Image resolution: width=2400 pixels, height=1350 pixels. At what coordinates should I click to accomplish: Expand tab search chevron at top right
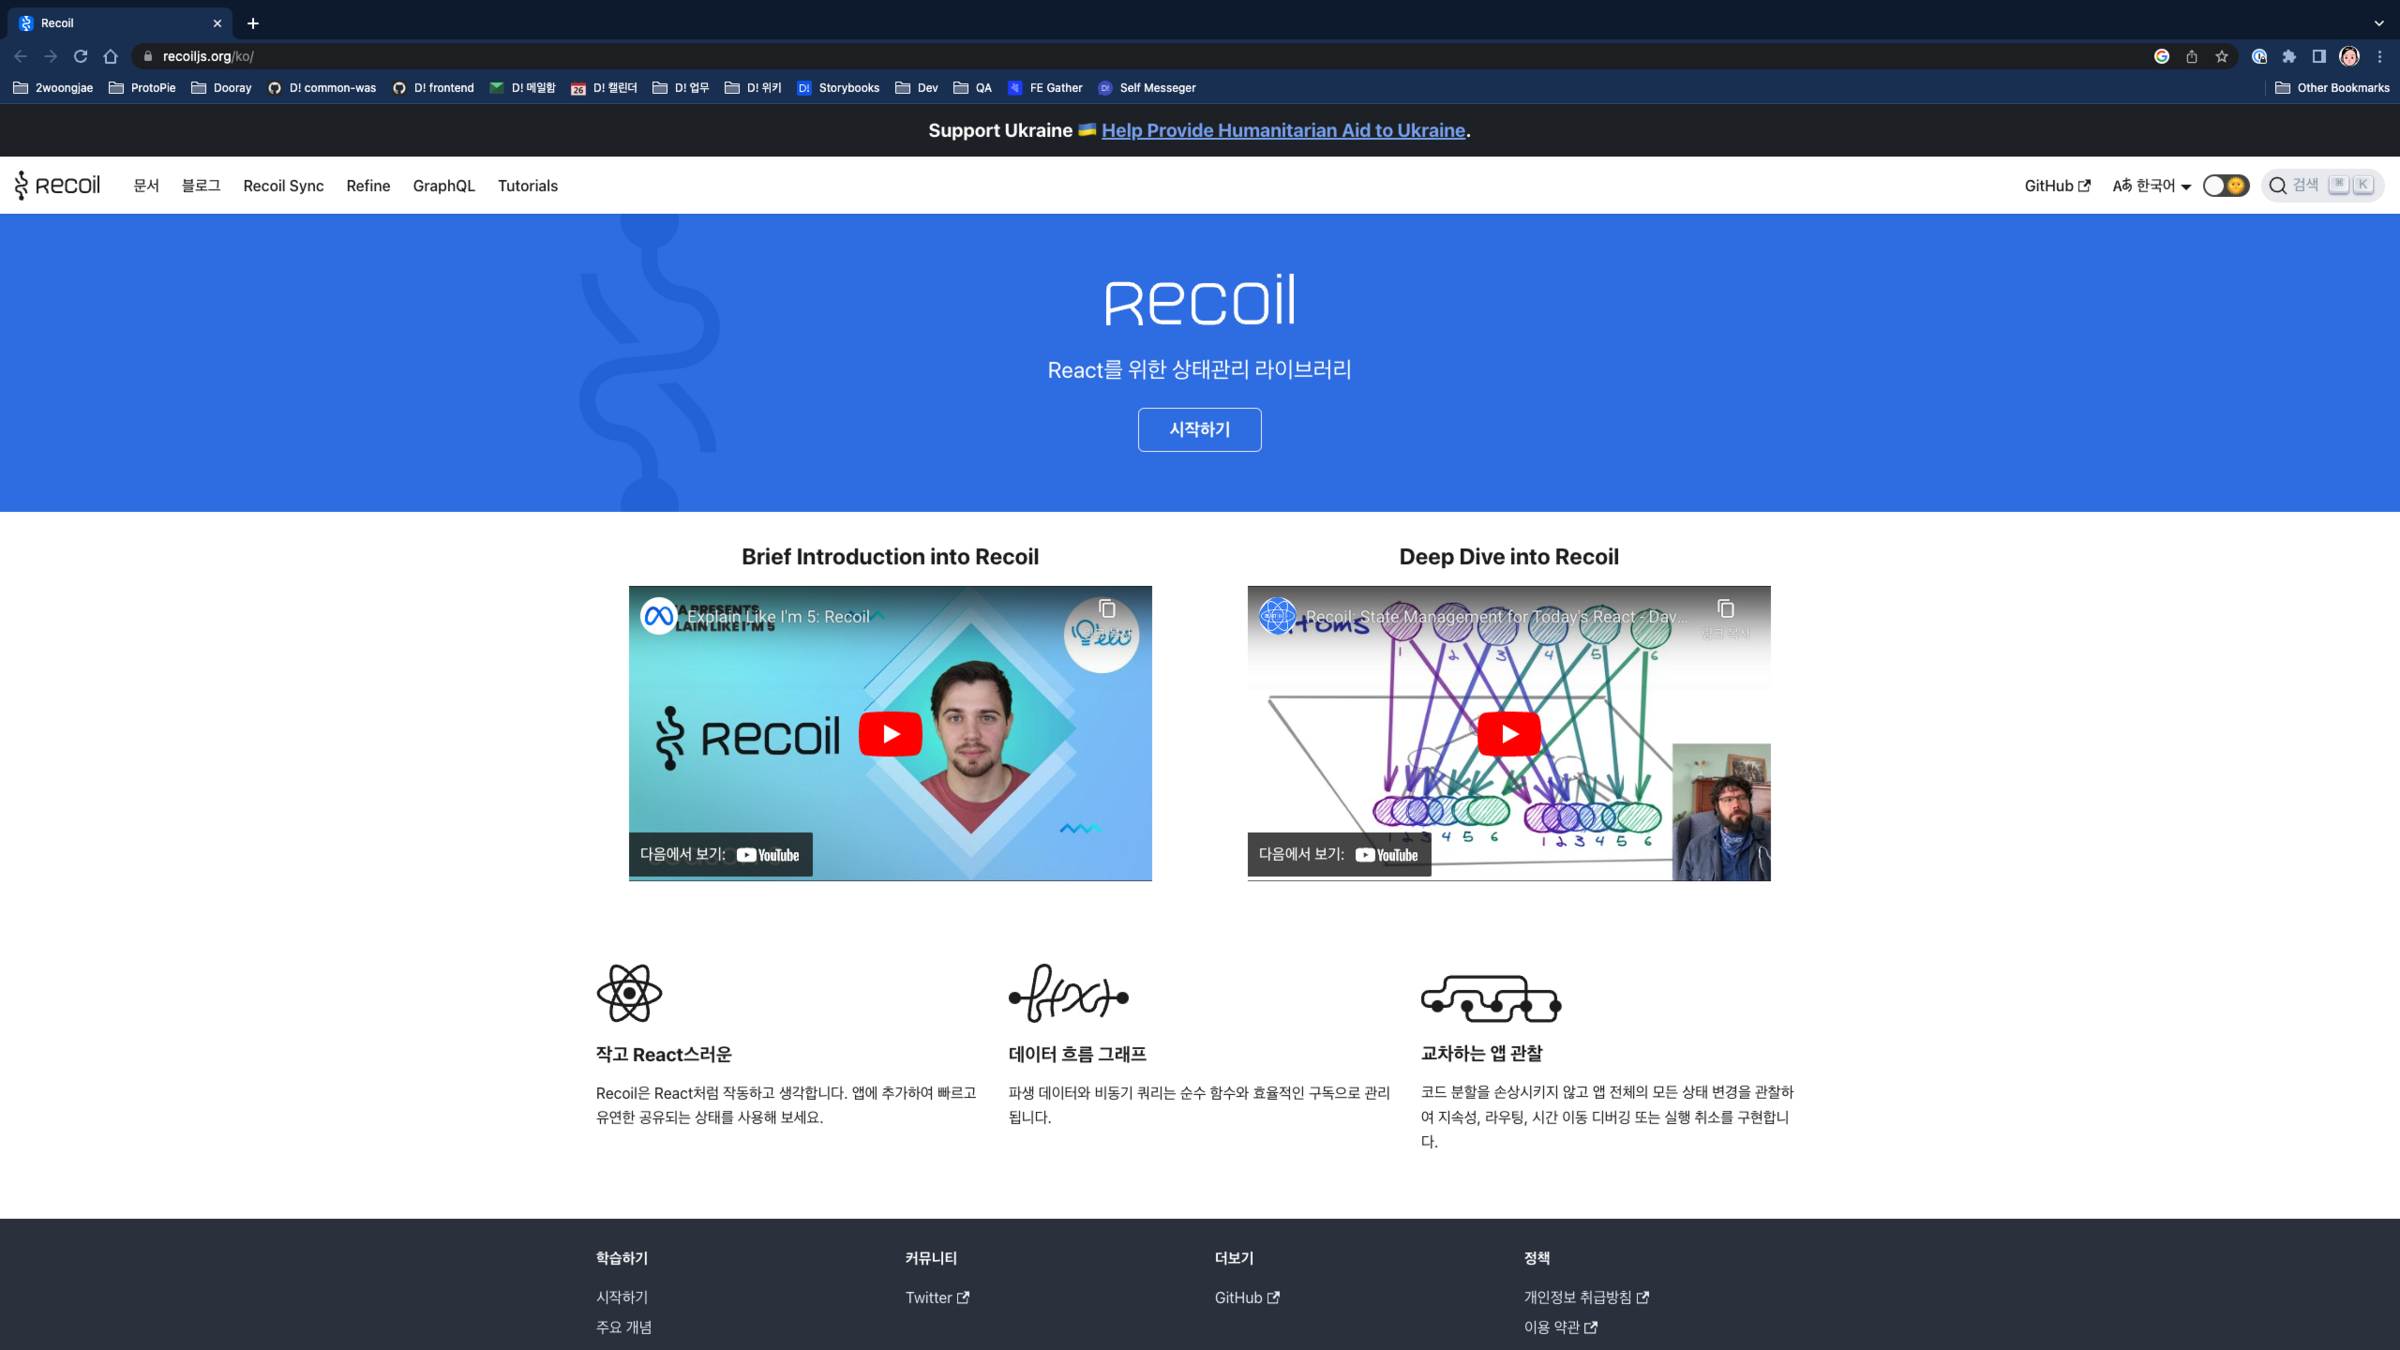click(x=2379, y=23)
